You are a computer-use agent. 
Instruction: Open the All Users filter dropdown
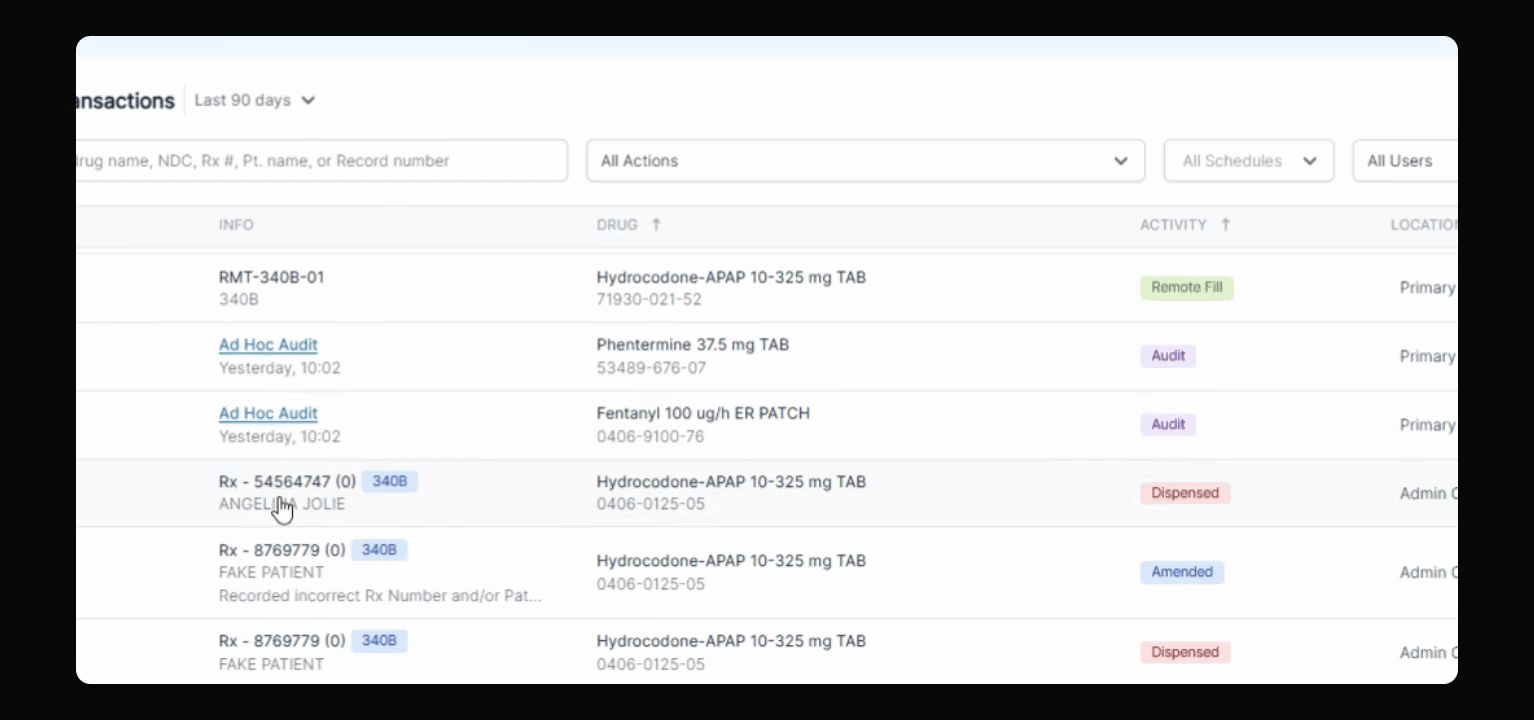[1405, 161]
